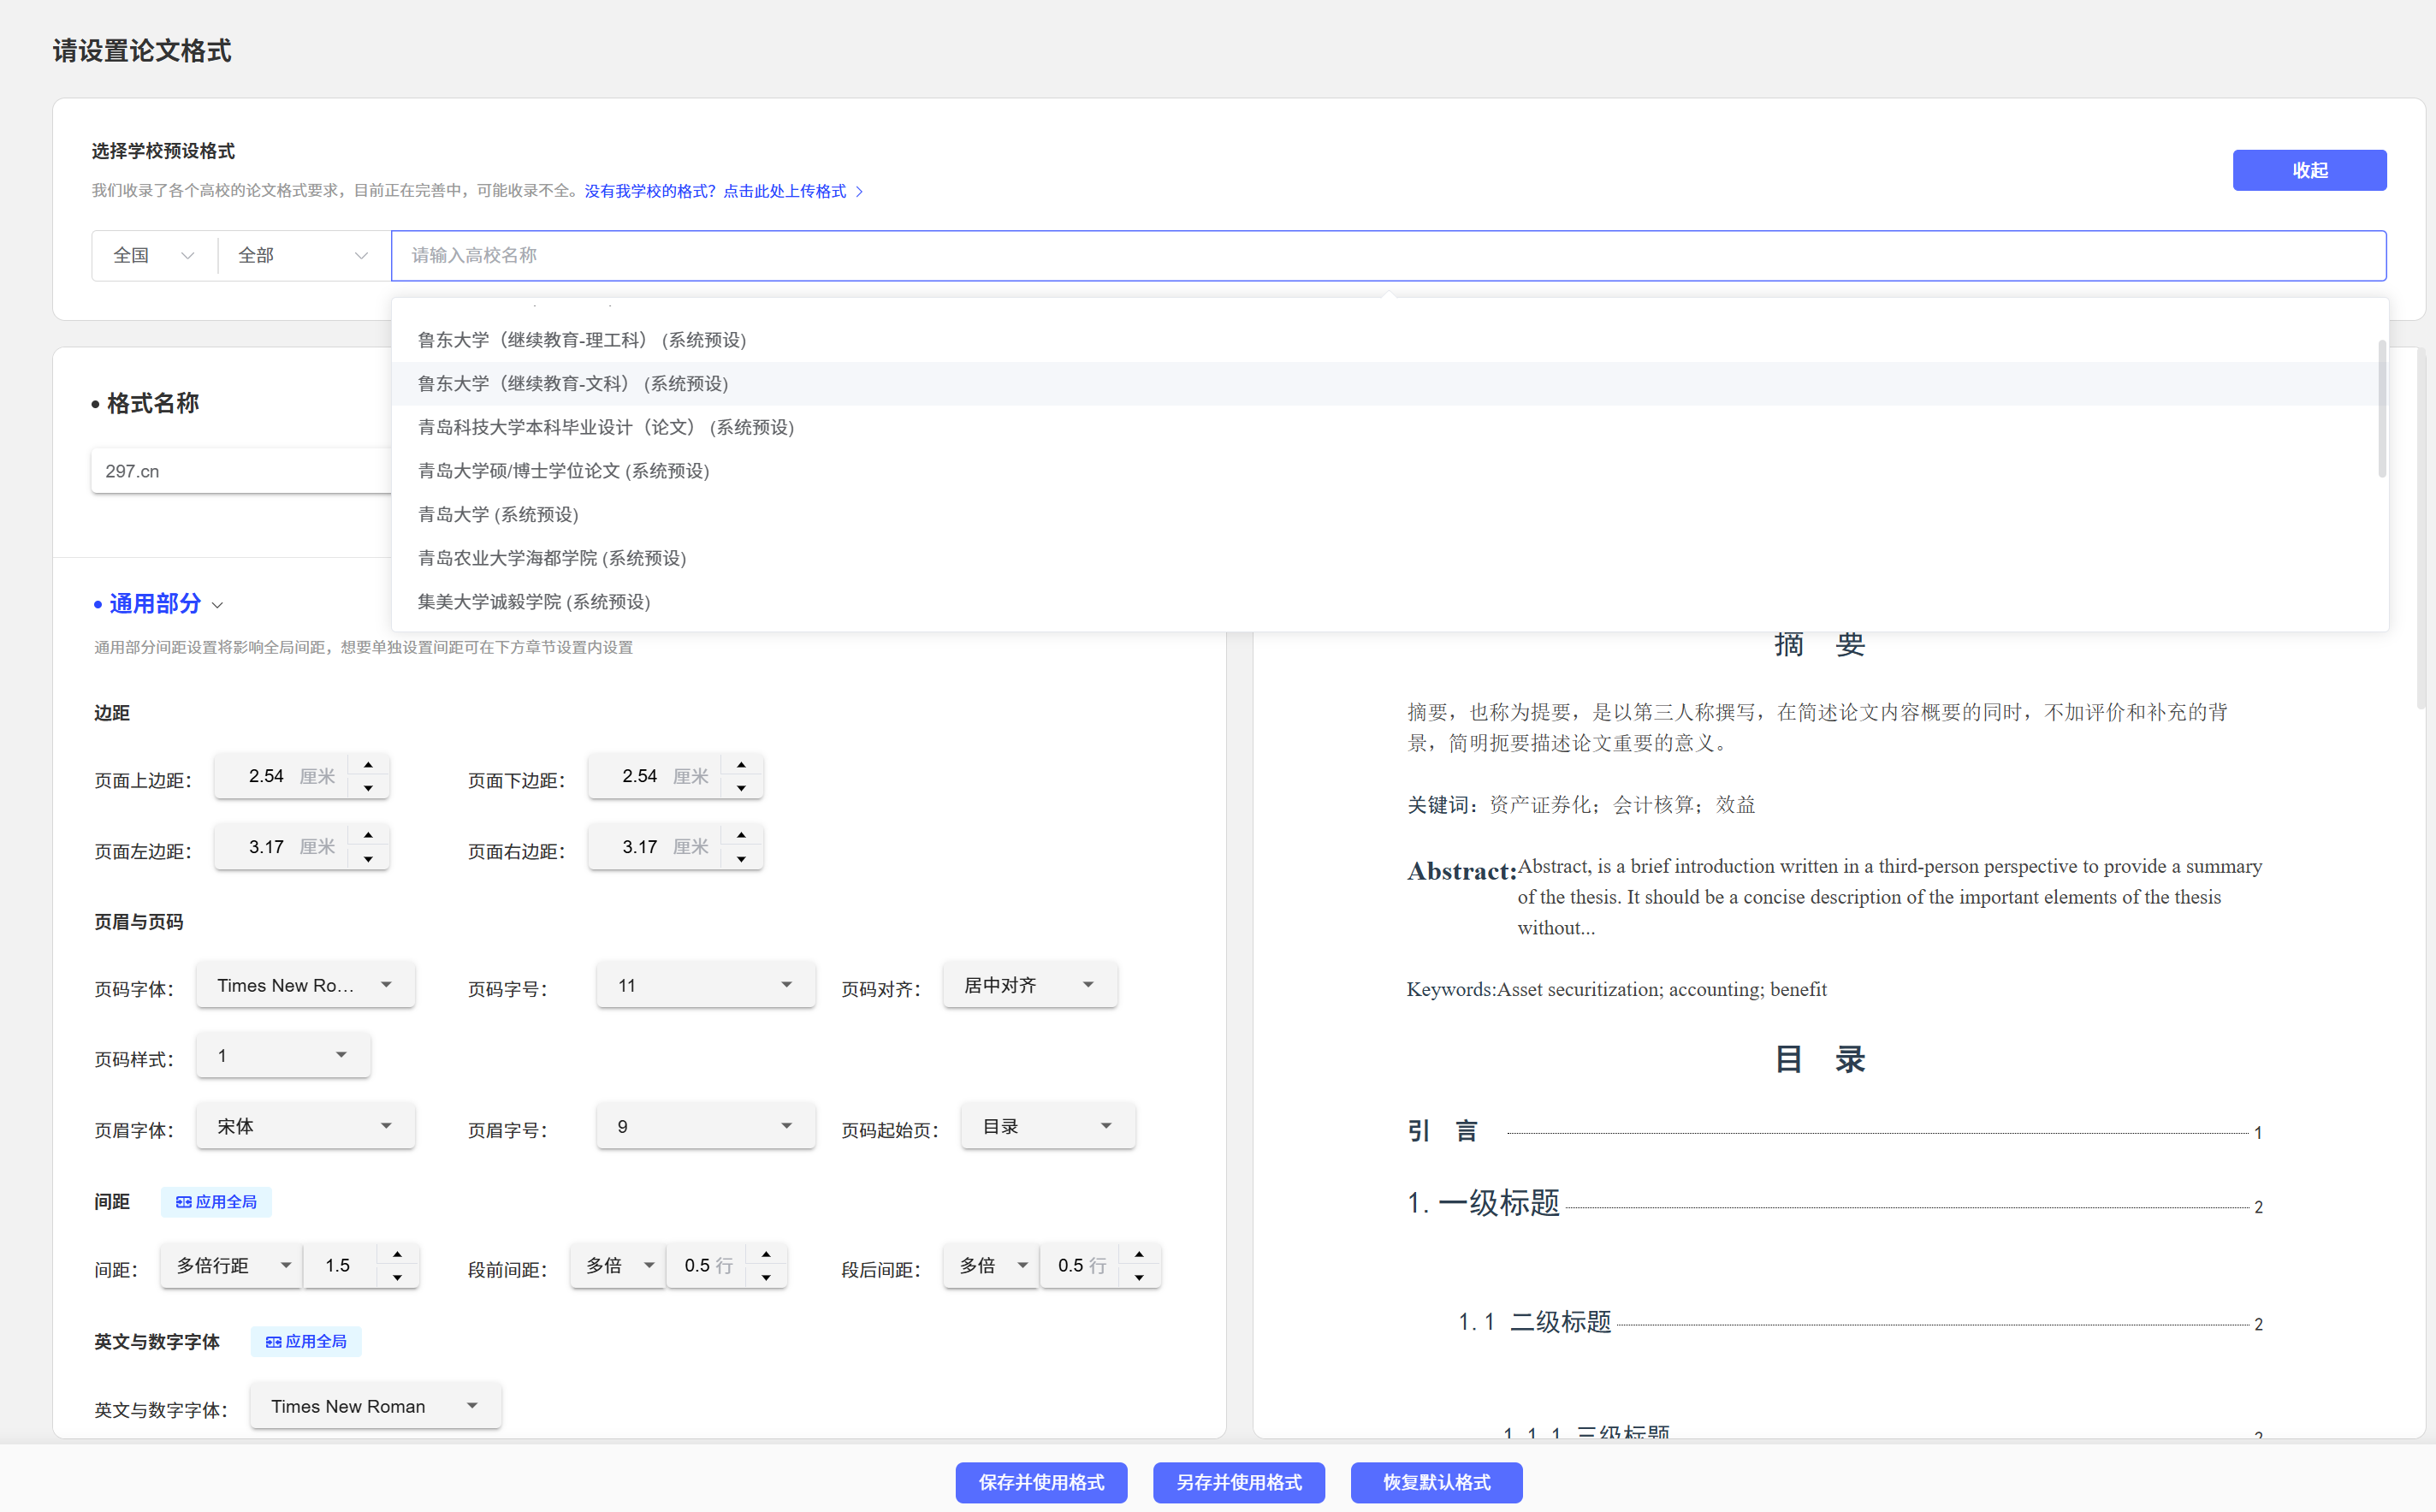Viewport: 2436px width, 1512px height.
Task: Click the 收起 collapse button
Action: tap(2309, 170)
